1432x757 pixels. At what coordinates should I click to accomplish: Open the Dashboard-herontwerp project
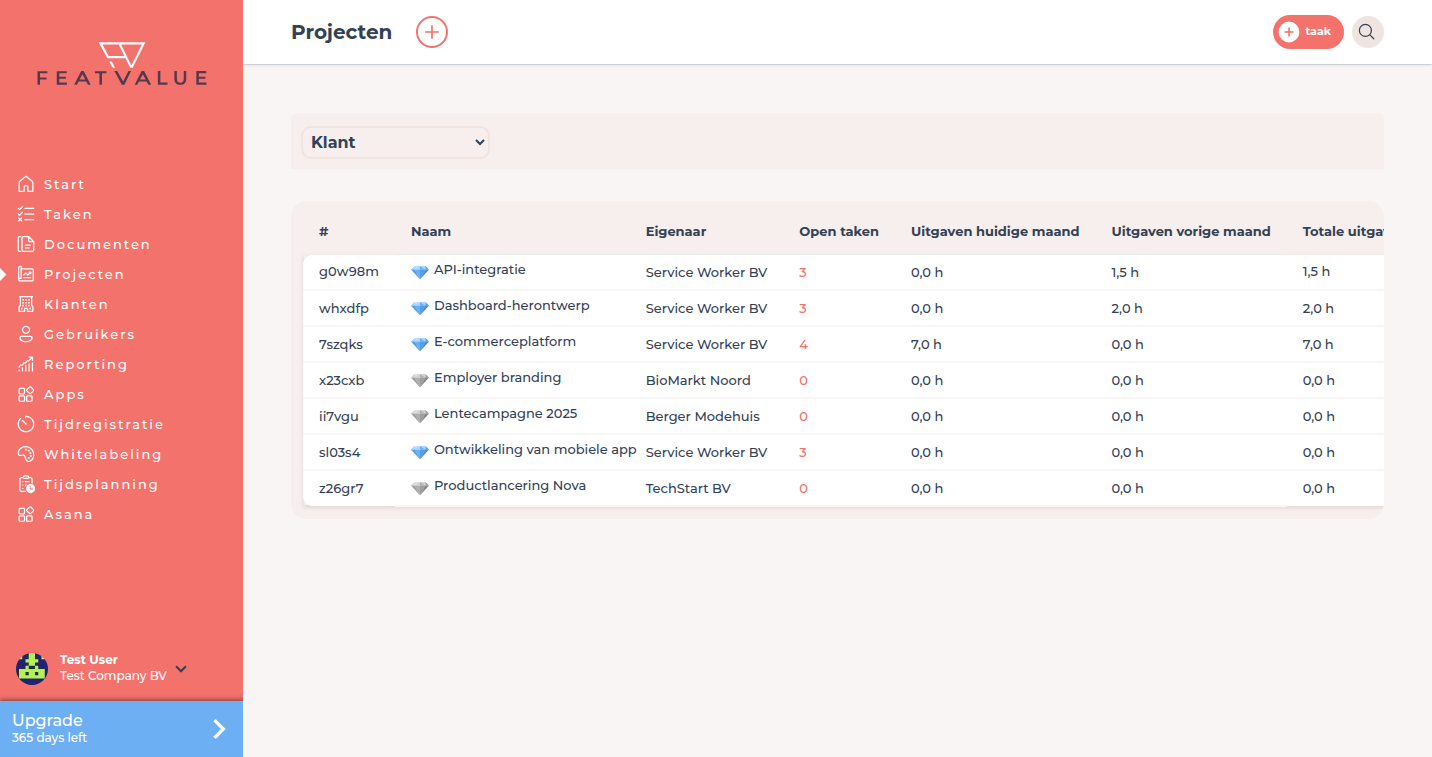click(x=512, y=306)
